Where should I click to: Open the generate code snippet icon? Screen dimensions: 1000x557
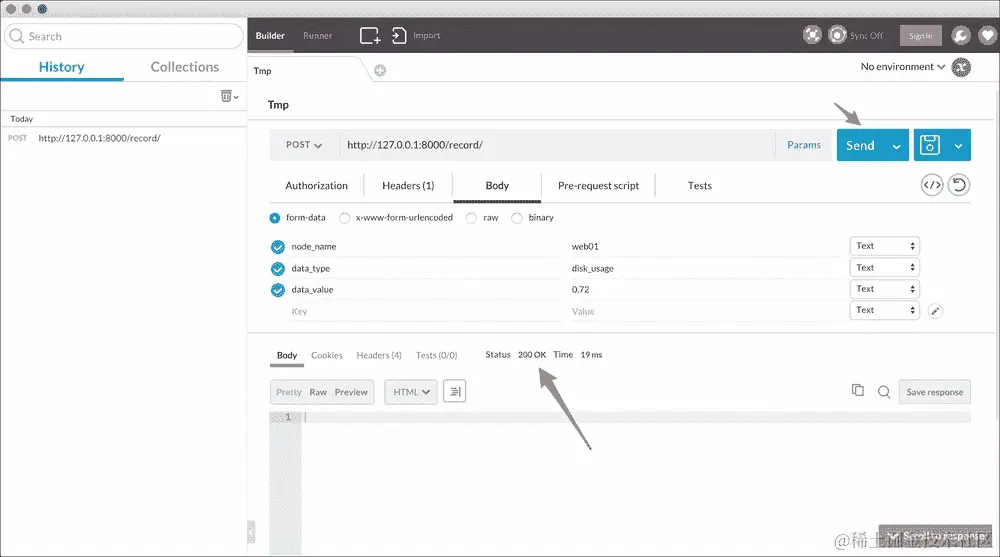coord(932,185)
